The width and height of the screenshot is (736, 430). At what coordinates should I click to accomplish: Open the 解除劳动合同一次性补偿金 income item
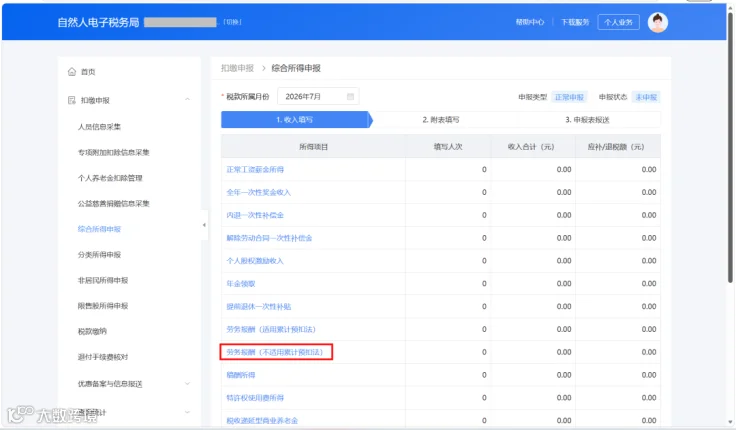tap(269, 238)
